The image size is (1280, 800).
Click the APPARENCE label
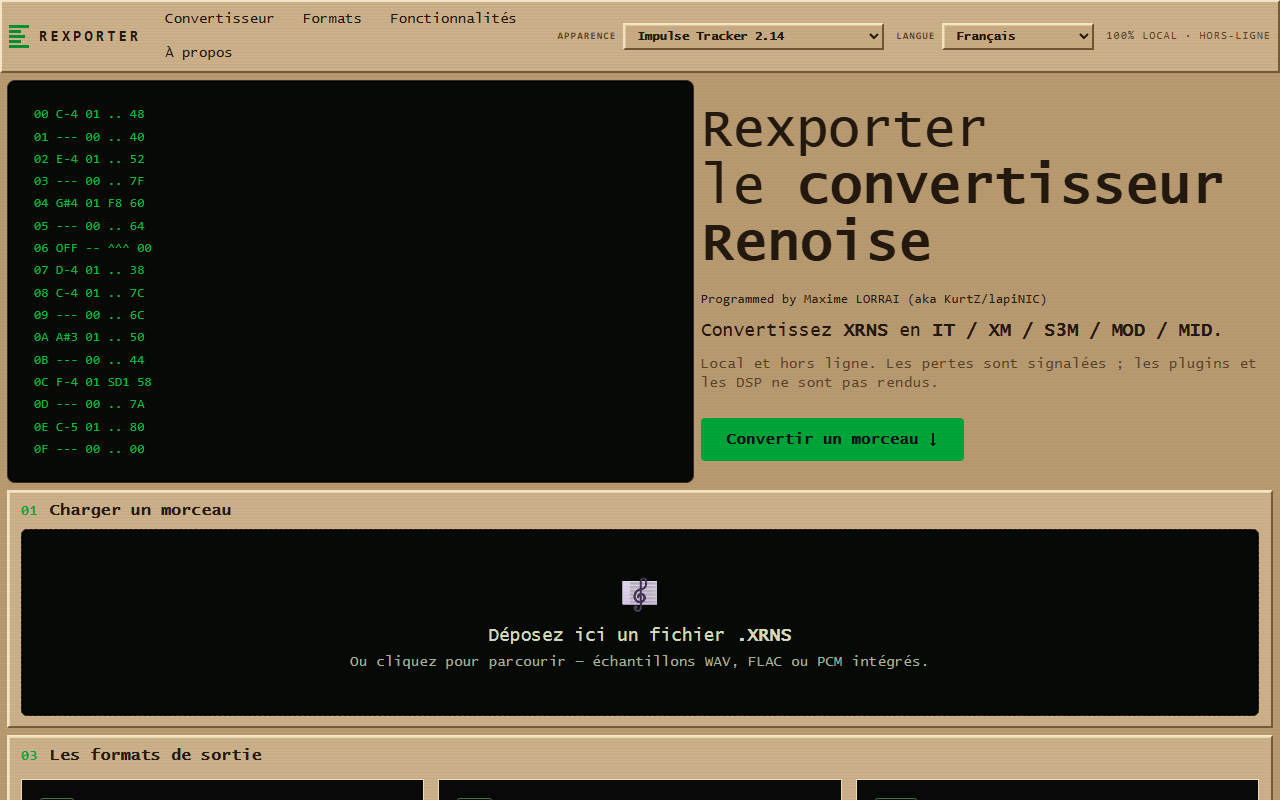coord(586,36)
